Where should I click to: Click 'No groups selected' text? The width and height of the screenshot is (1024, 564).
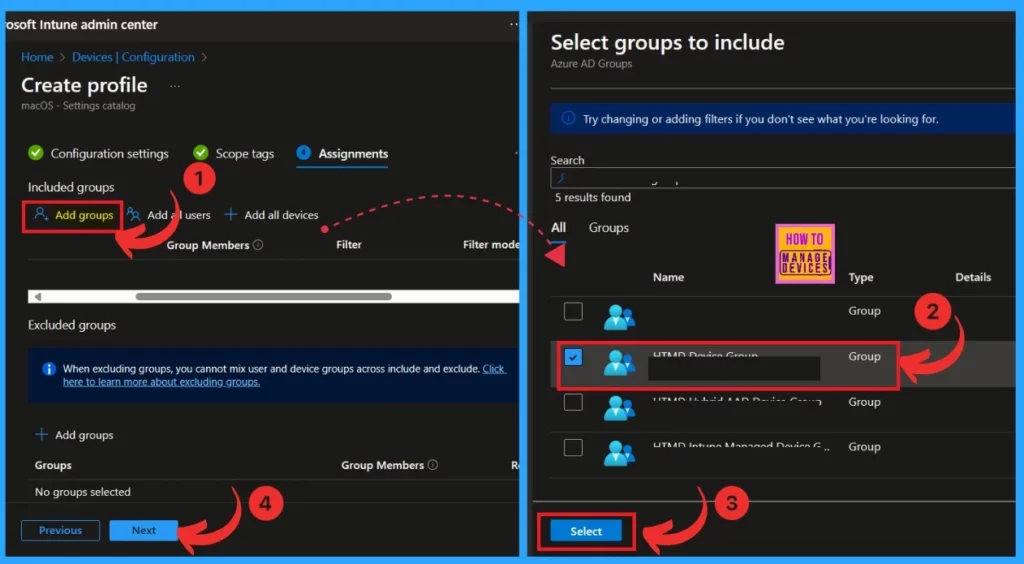coord(83,492)
